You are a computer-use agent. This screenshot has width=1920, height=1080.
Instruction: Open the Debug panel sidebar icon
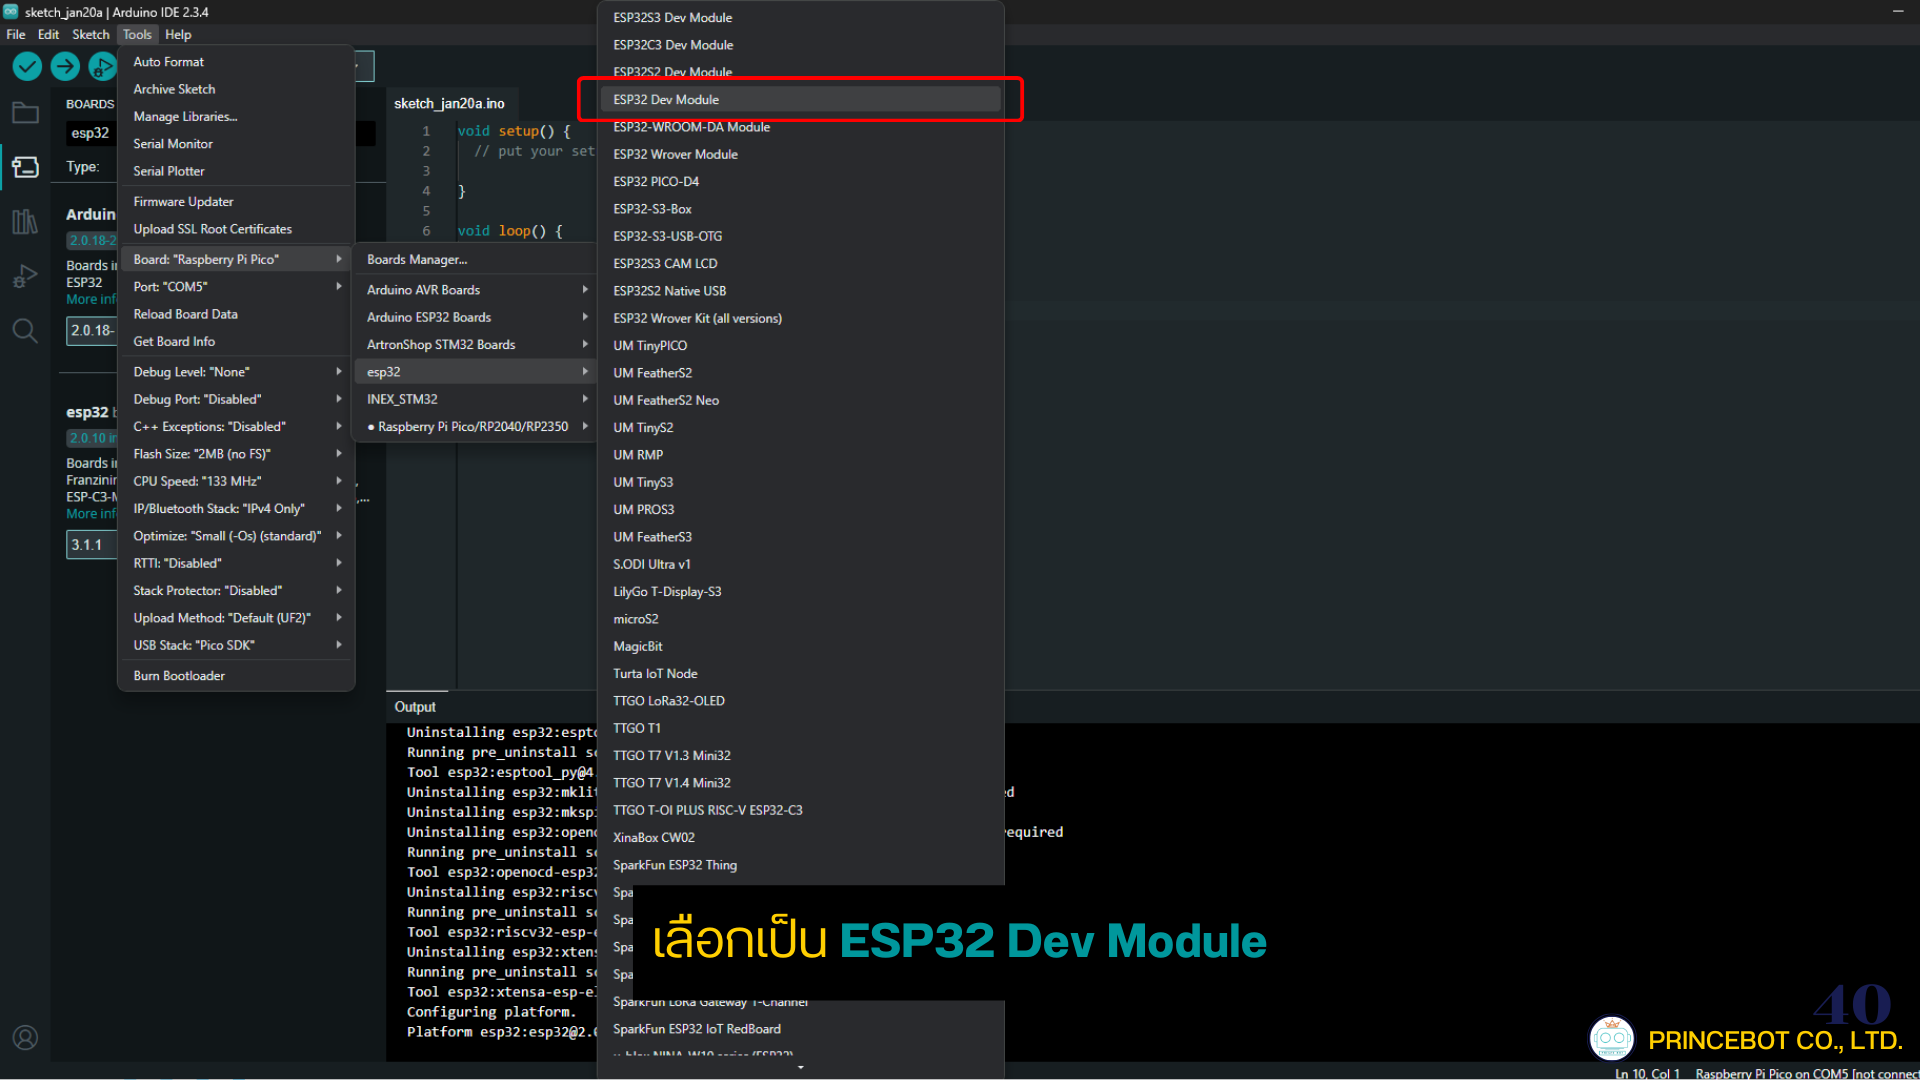(x=25, y=276)
